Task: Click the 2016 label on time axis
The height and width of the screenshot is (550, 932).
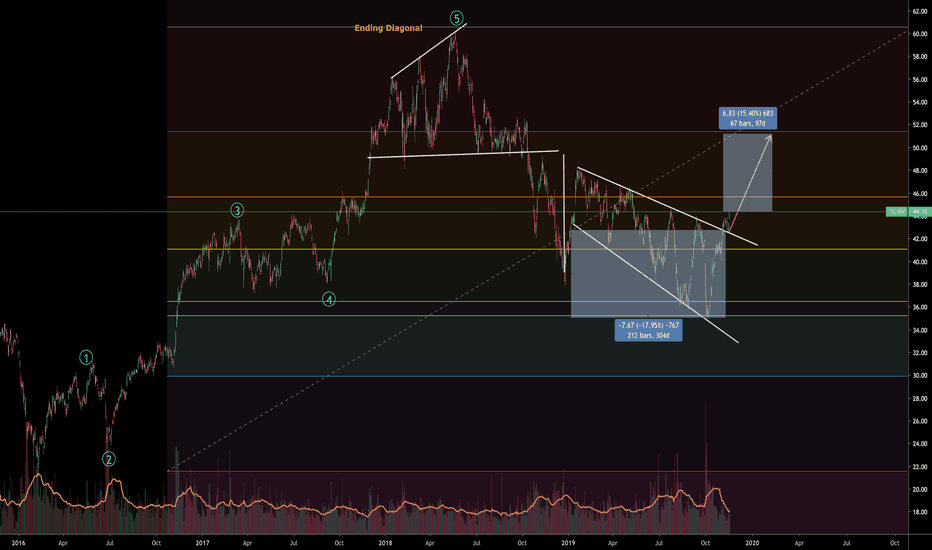Action: (x=18, y=543)
